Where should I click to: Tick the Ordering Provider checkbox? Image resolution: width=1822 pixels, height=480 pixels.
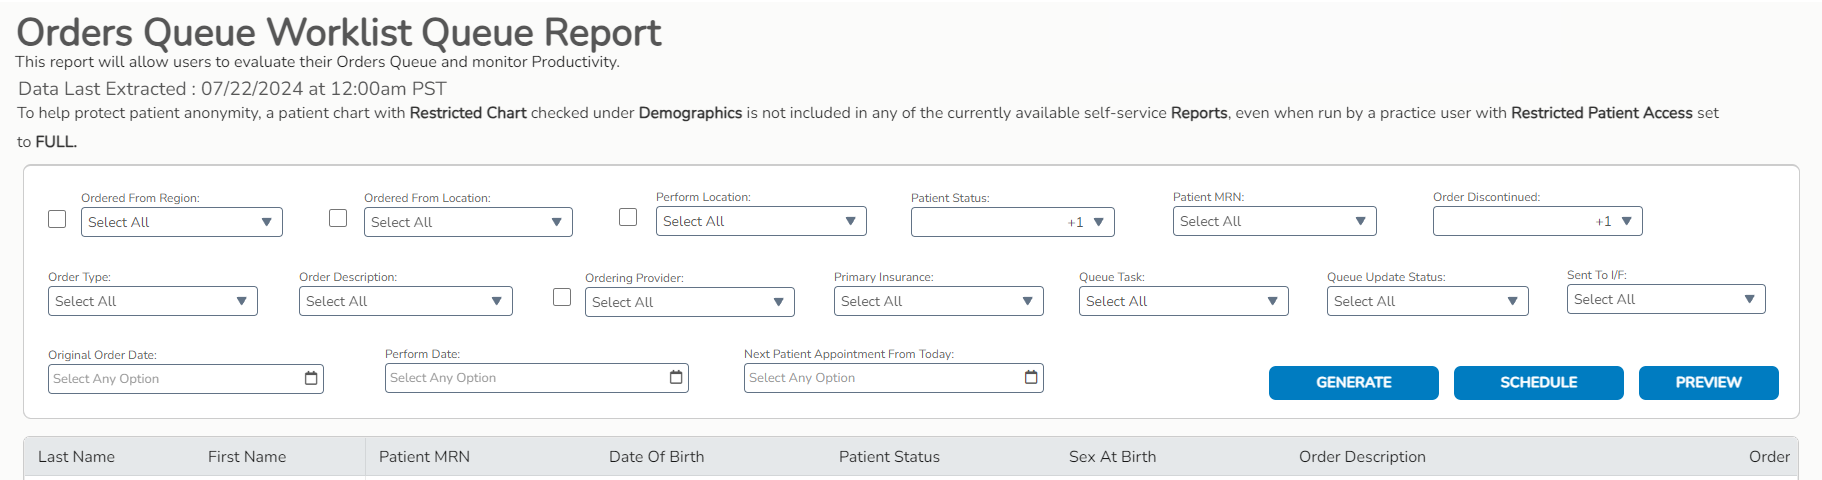(x=562, y=297)
